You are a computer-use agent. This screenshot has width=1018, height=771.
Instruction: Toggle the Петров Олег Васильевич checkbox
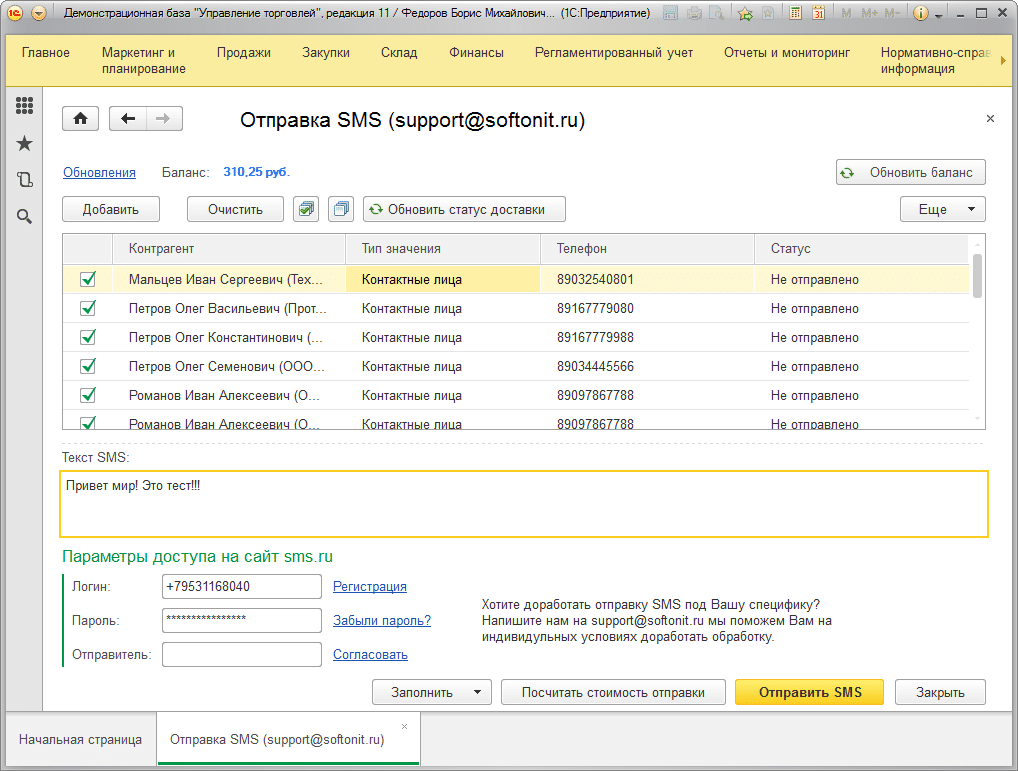(x=88, y=309)
